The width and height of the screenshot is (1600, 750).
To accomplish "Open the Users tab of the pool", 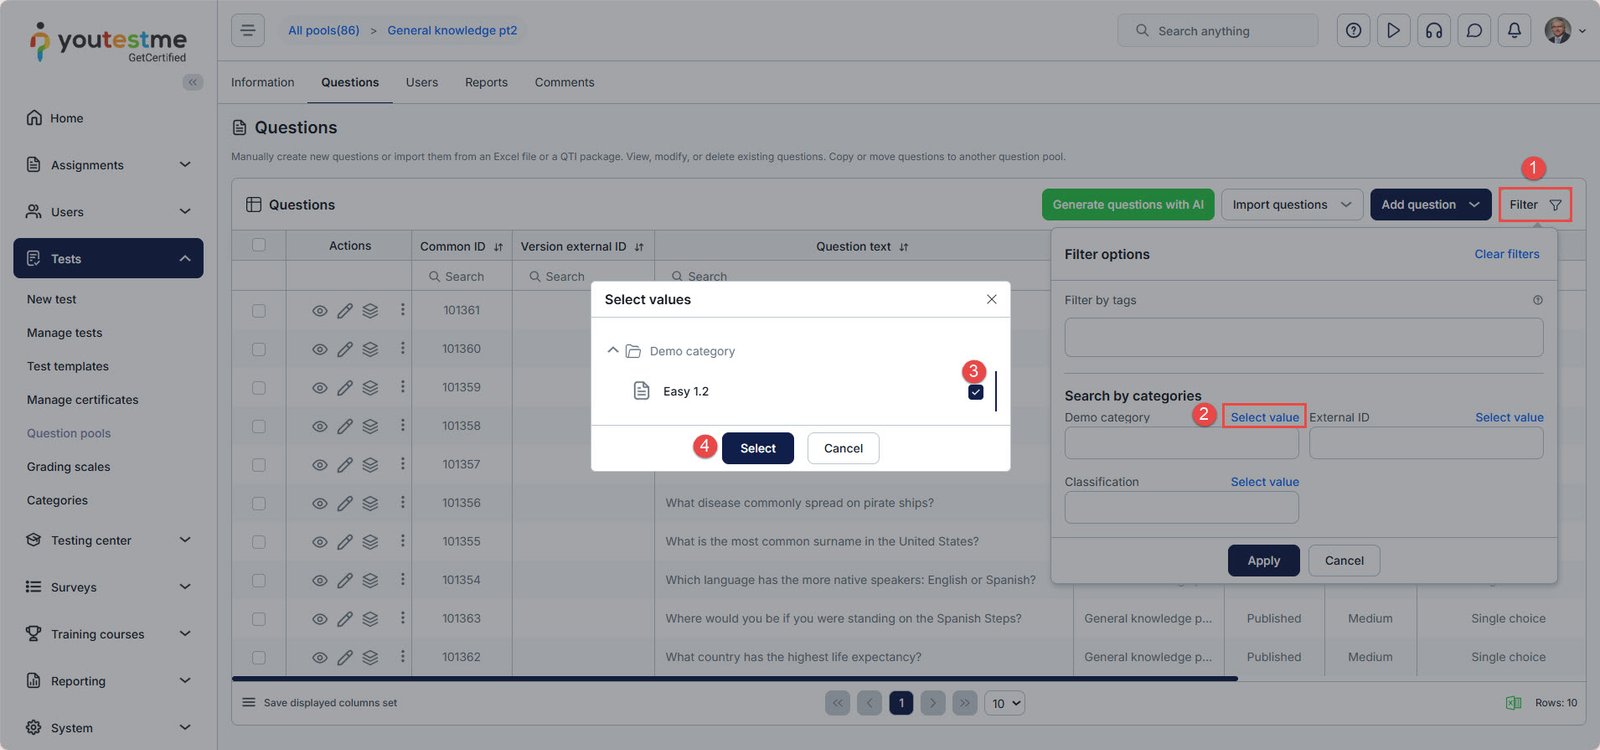I will [422, 83].
